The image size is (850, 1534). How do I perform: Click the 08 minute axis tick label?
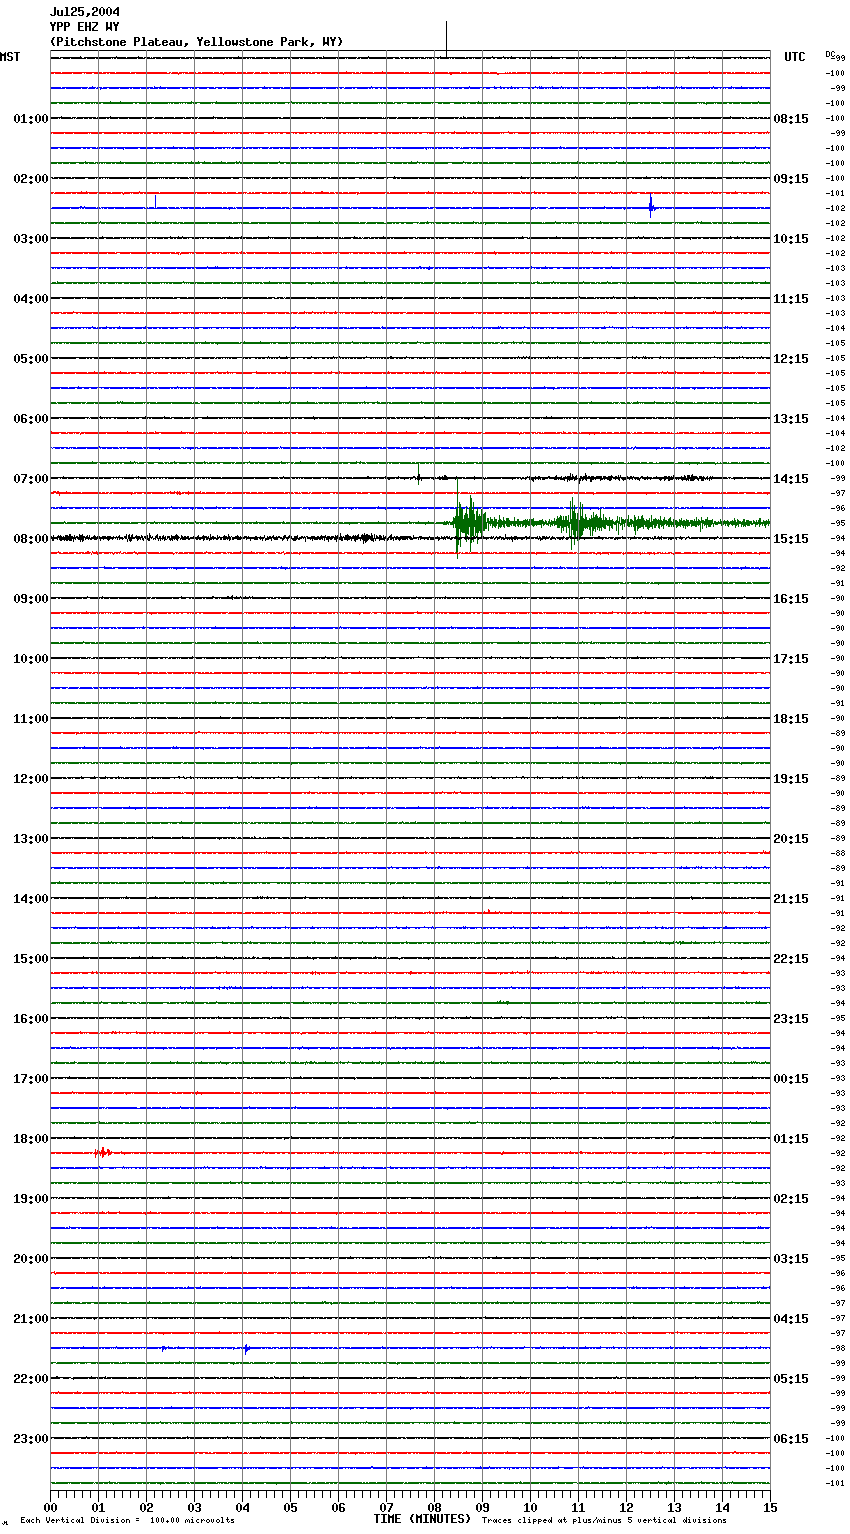click(434, 1507)
